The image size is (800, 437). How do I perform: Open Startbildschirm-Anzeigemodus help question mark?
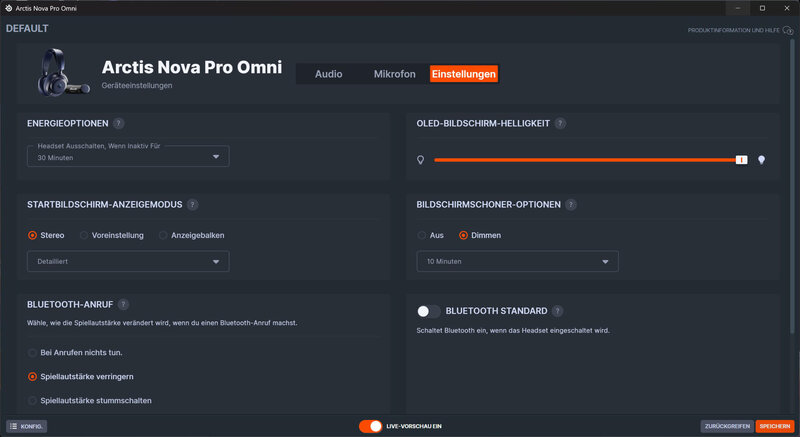click(x=192, y=204)
